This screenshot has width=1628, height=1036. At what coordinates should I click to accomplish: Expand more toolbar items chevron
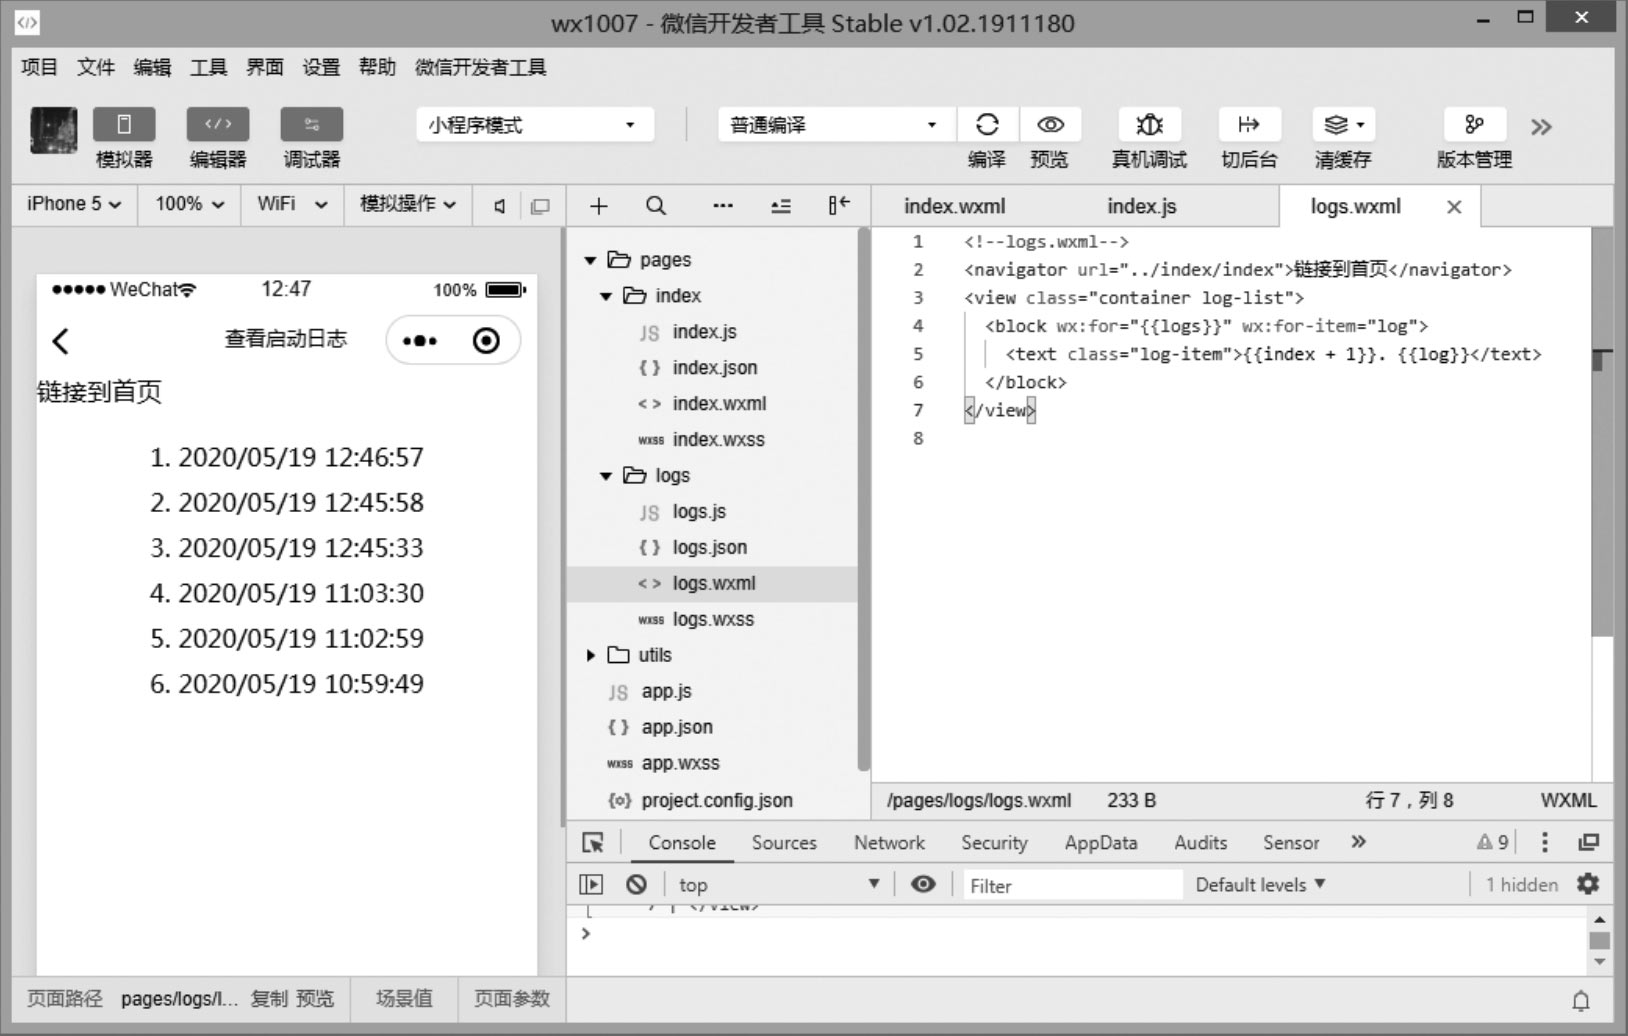tap(1541, 127)
